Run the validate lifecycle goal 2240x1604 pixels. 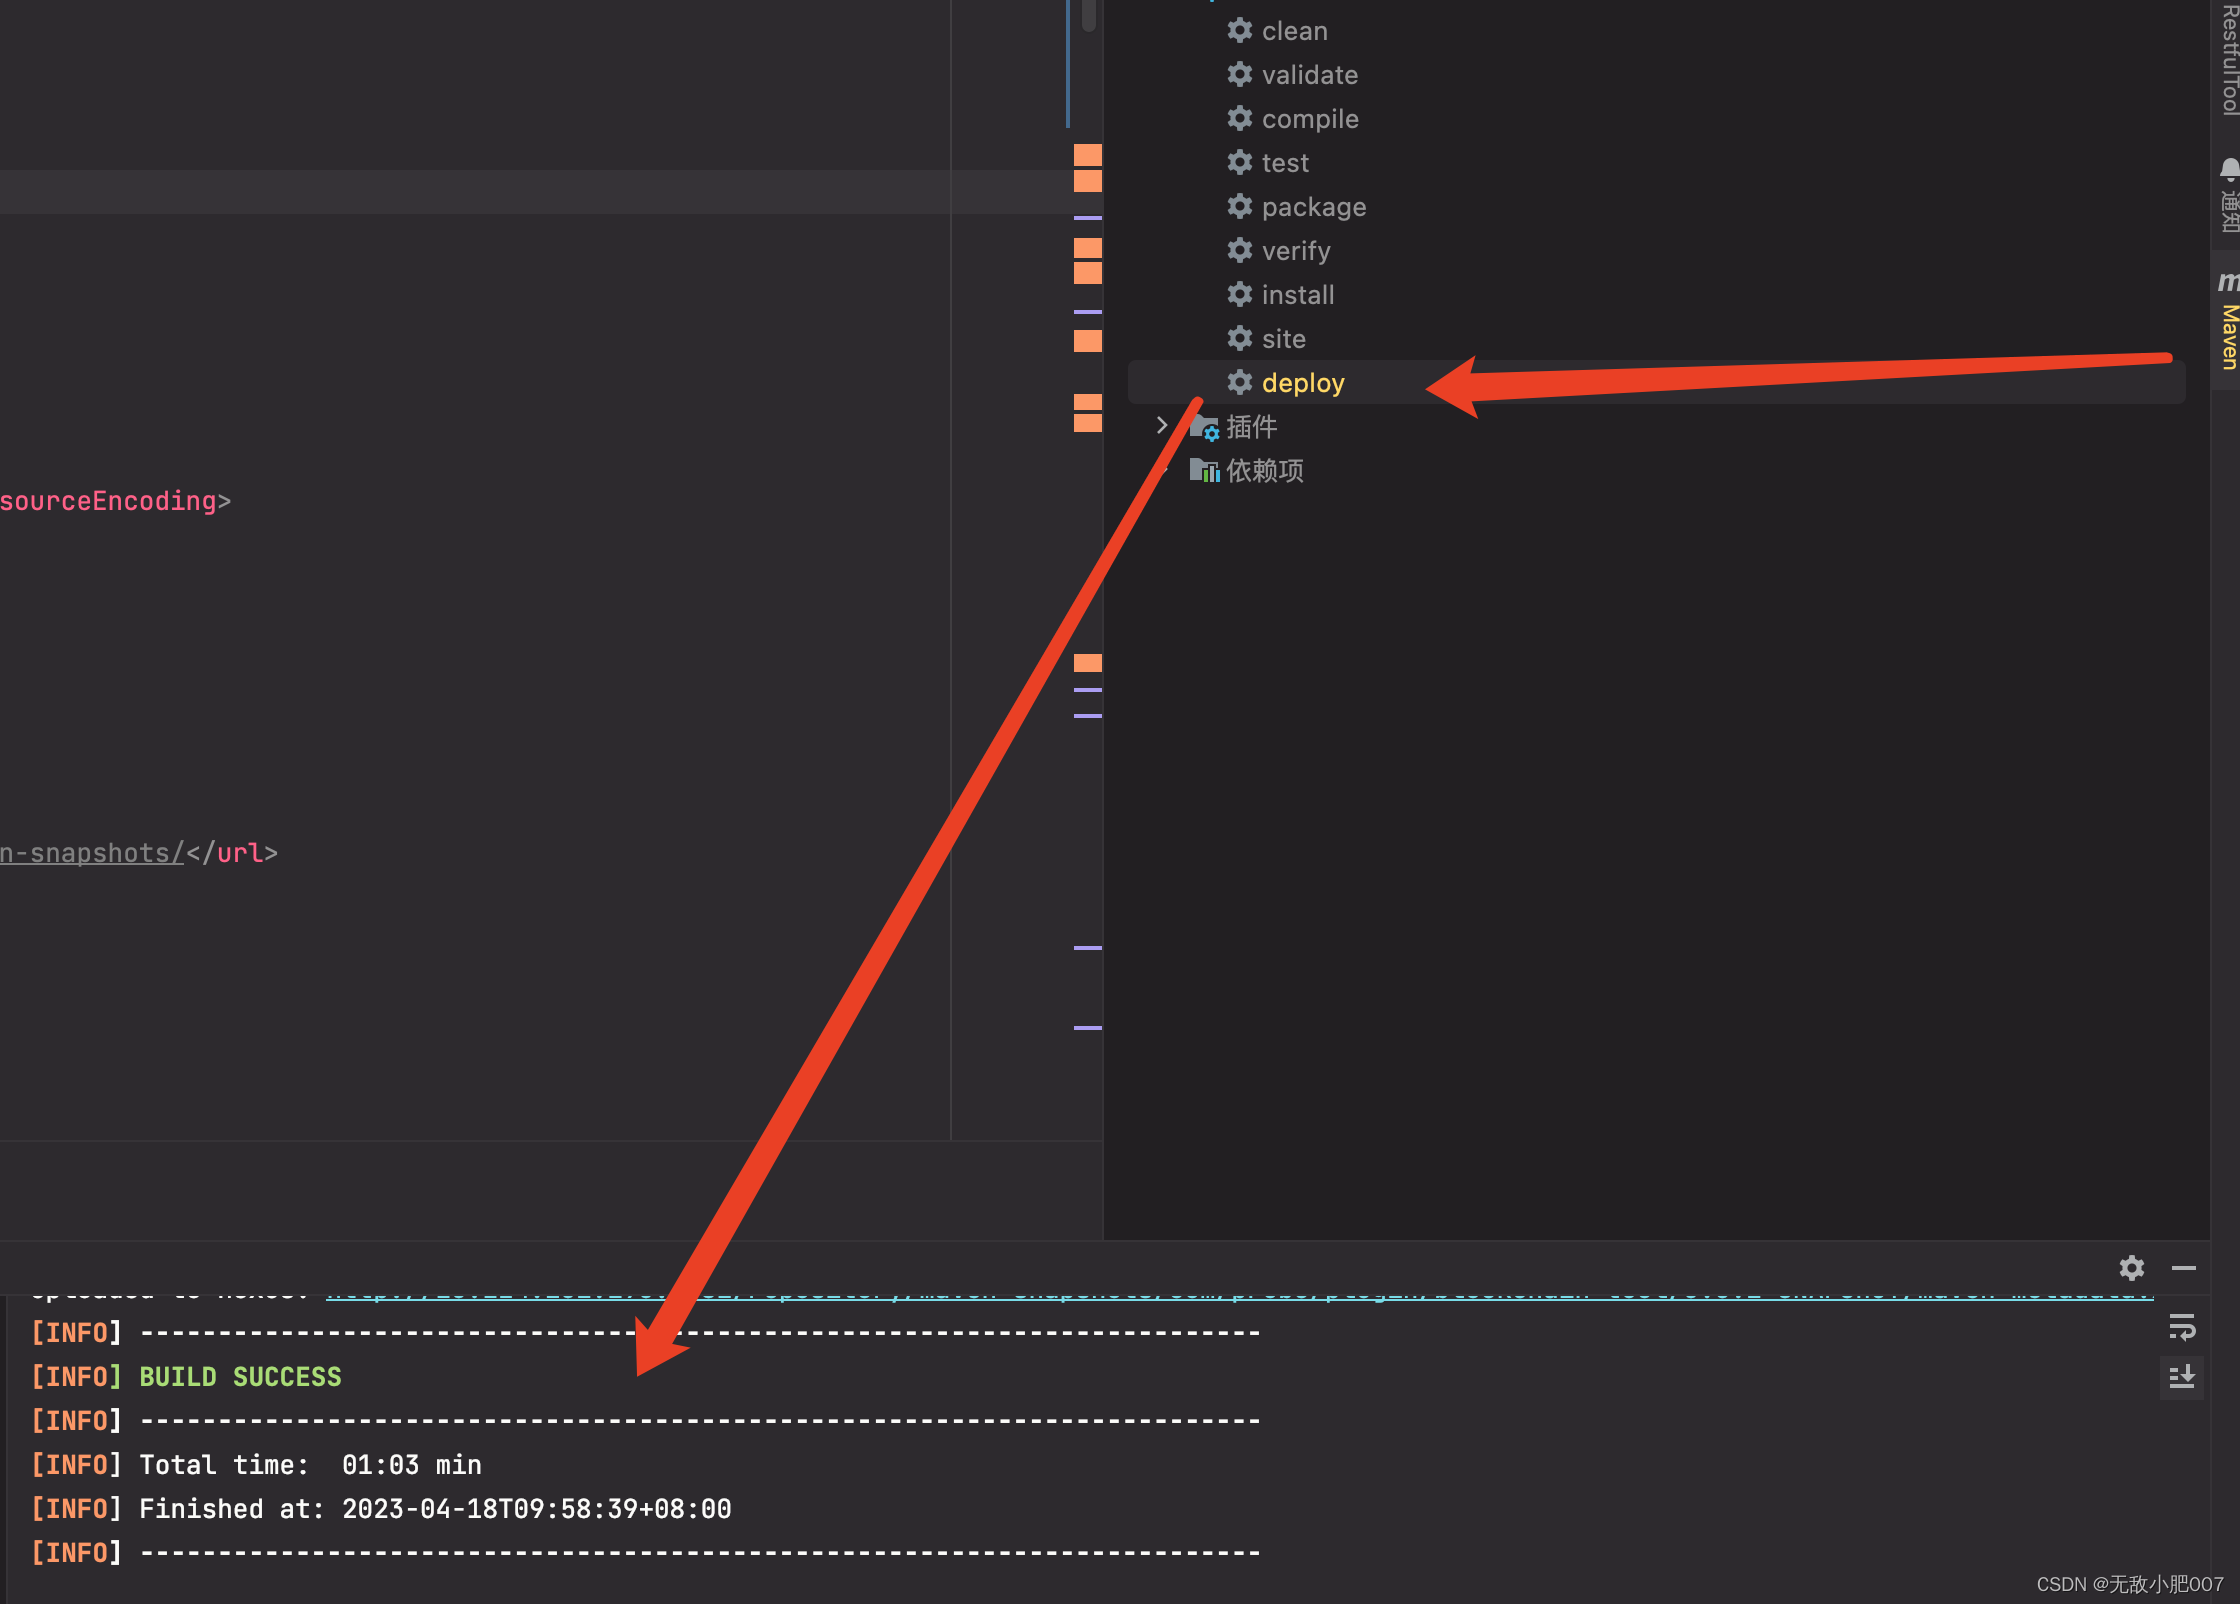1309,75
